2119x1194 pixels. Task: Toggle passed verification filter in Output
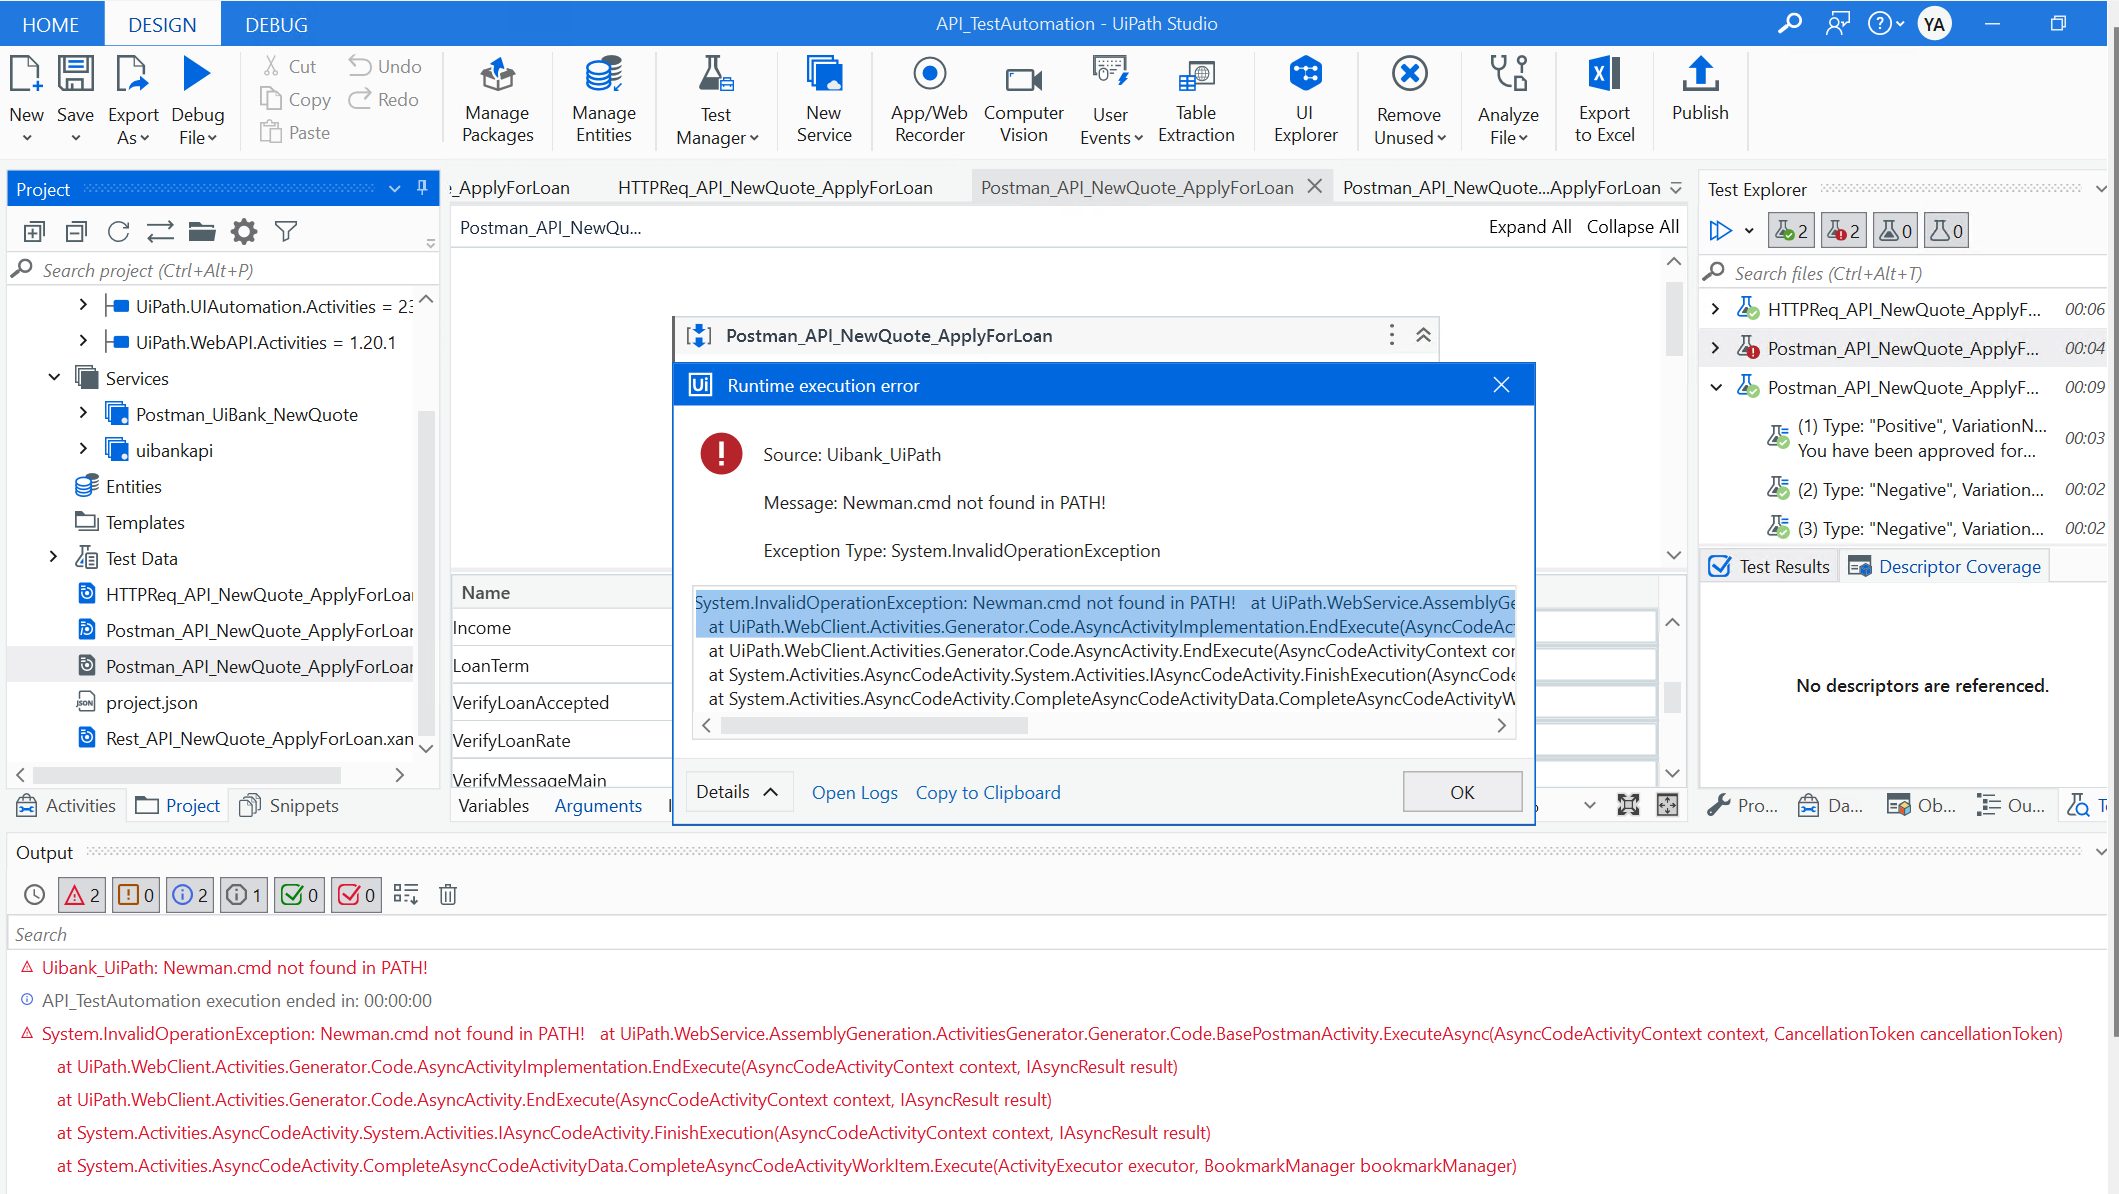299,895
